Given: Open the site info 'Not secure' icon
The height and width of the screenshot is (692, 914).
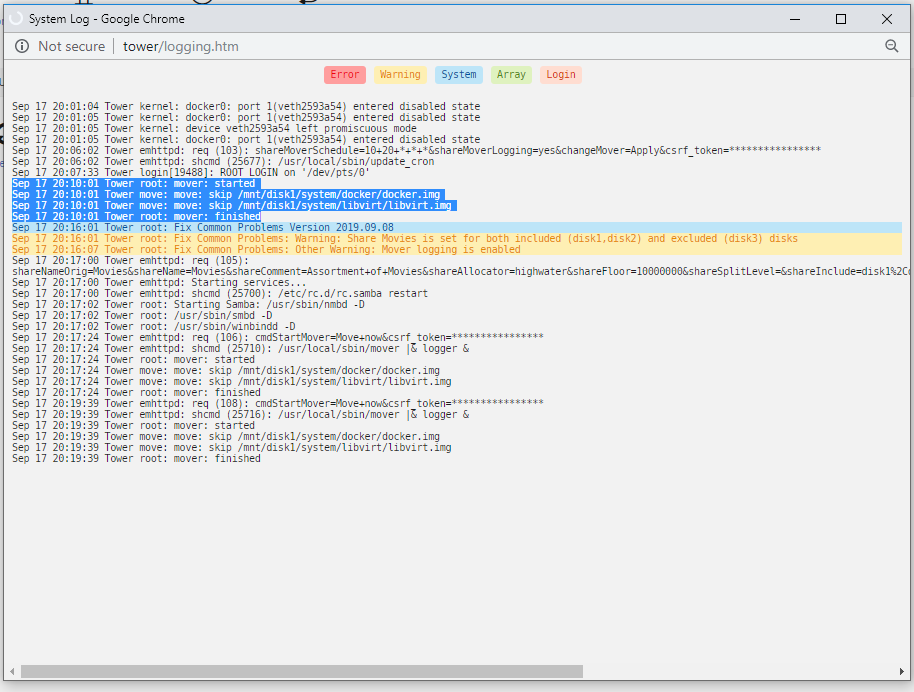Looking at the screenshot, I should [22, 46].
